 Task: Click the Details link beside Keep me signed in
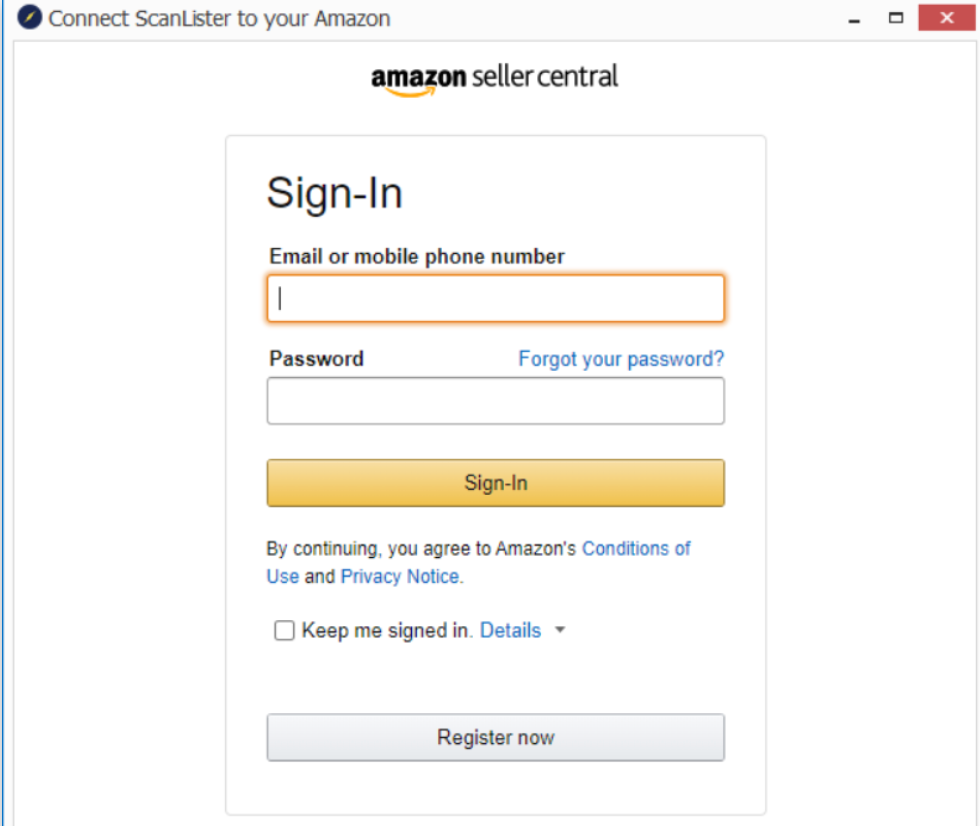(510, 631)
